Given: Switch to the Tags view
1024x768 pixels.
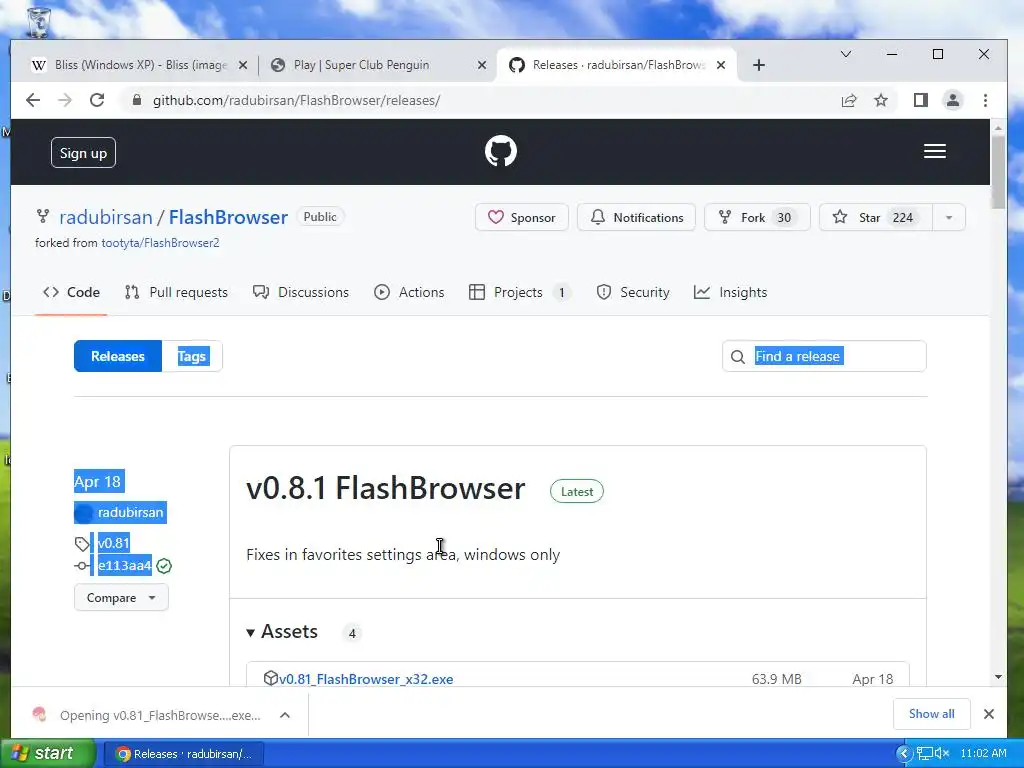Looking at the screenshot, I should [x=192, y=356].
